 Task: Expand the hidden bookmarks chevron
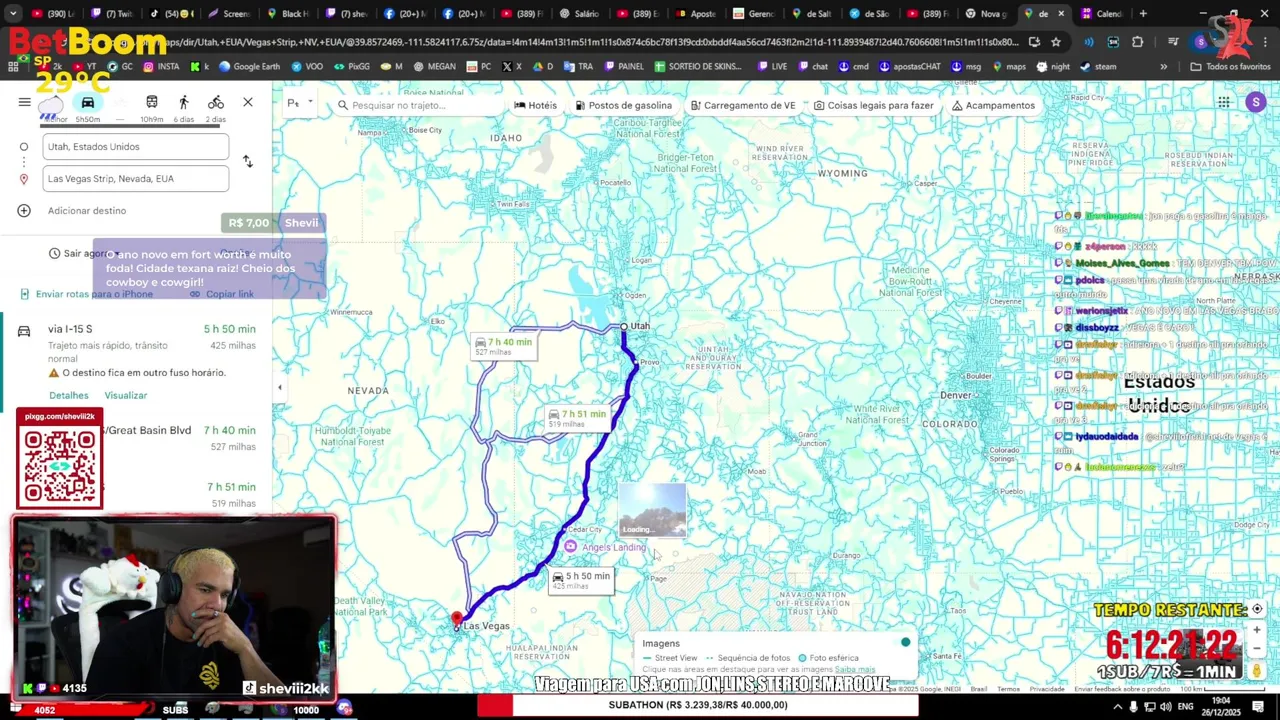(x=1163, y=67)
